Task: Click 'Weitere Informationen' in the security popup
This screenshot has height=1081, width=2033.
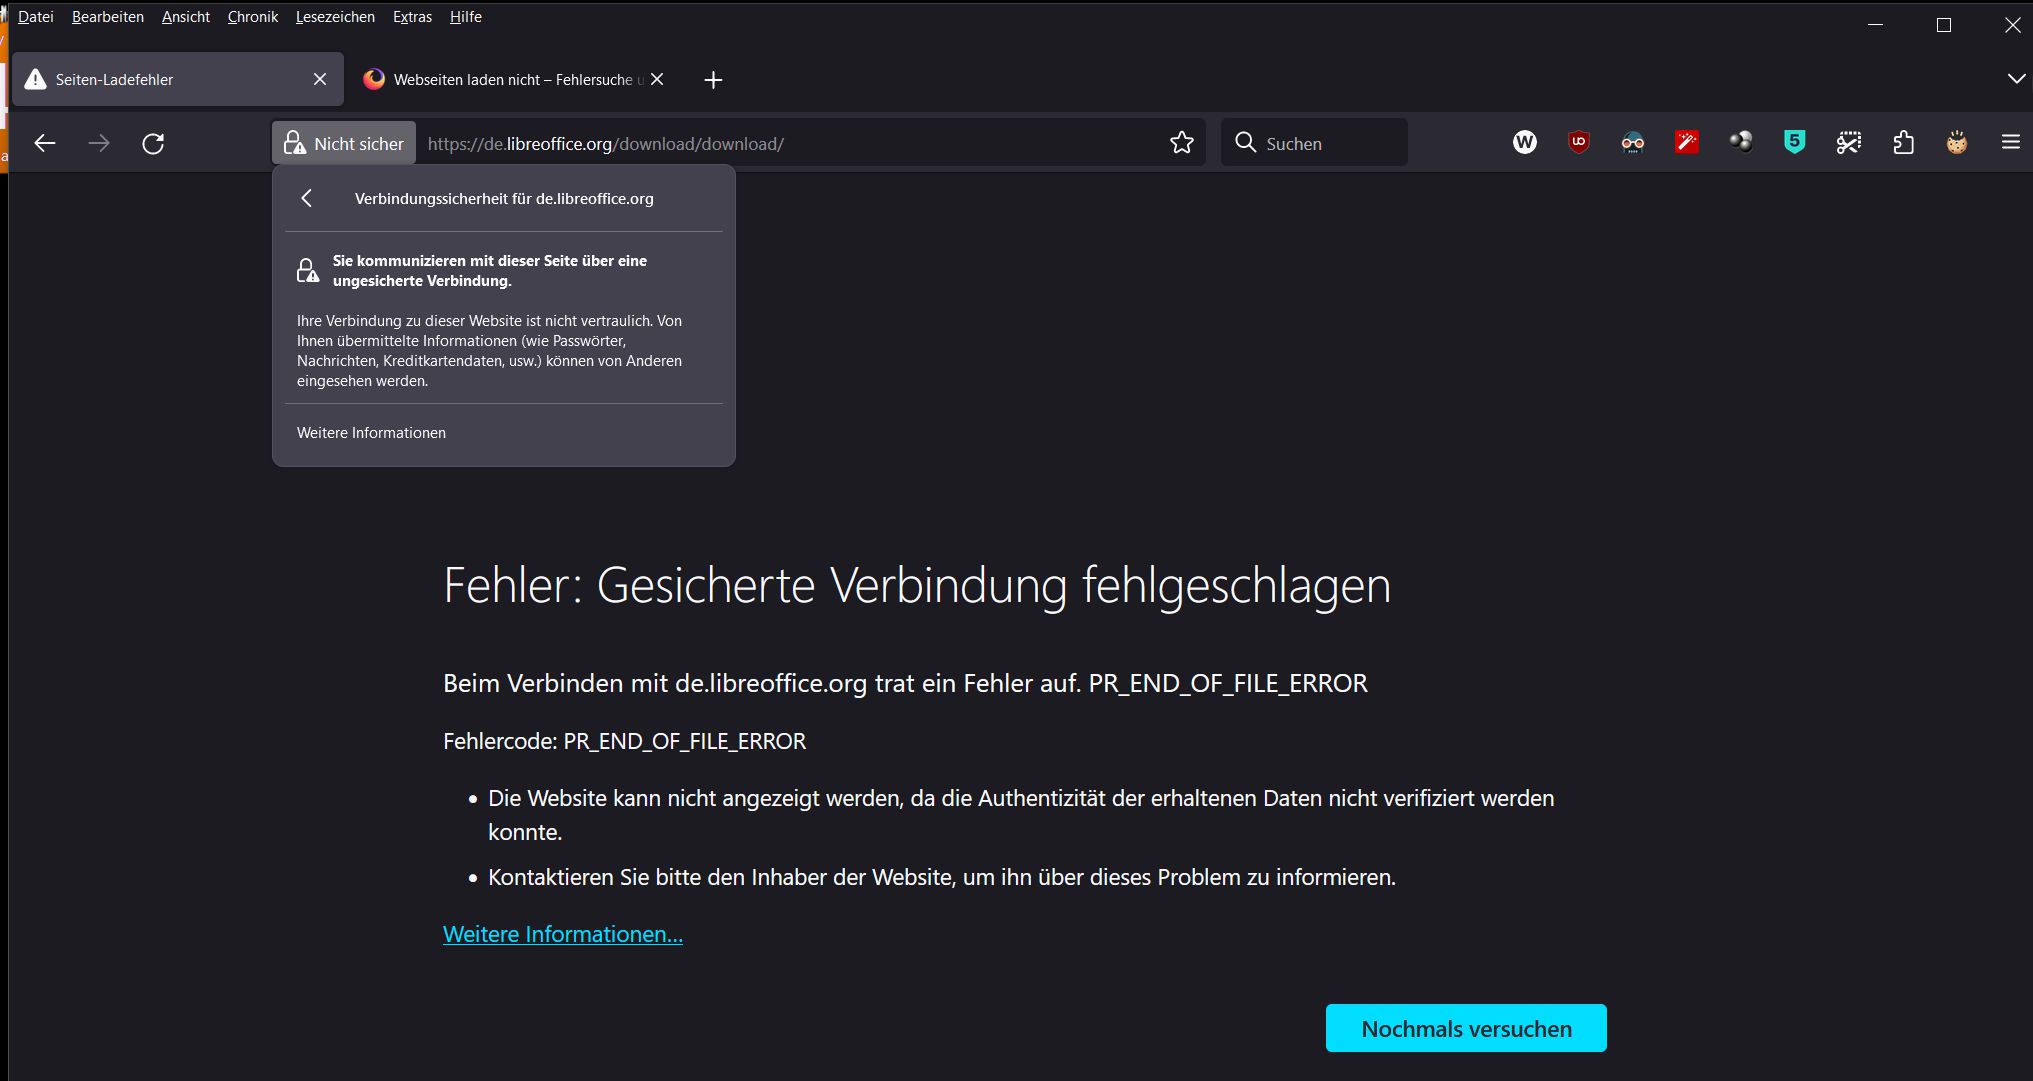Action: click(371, 433)
